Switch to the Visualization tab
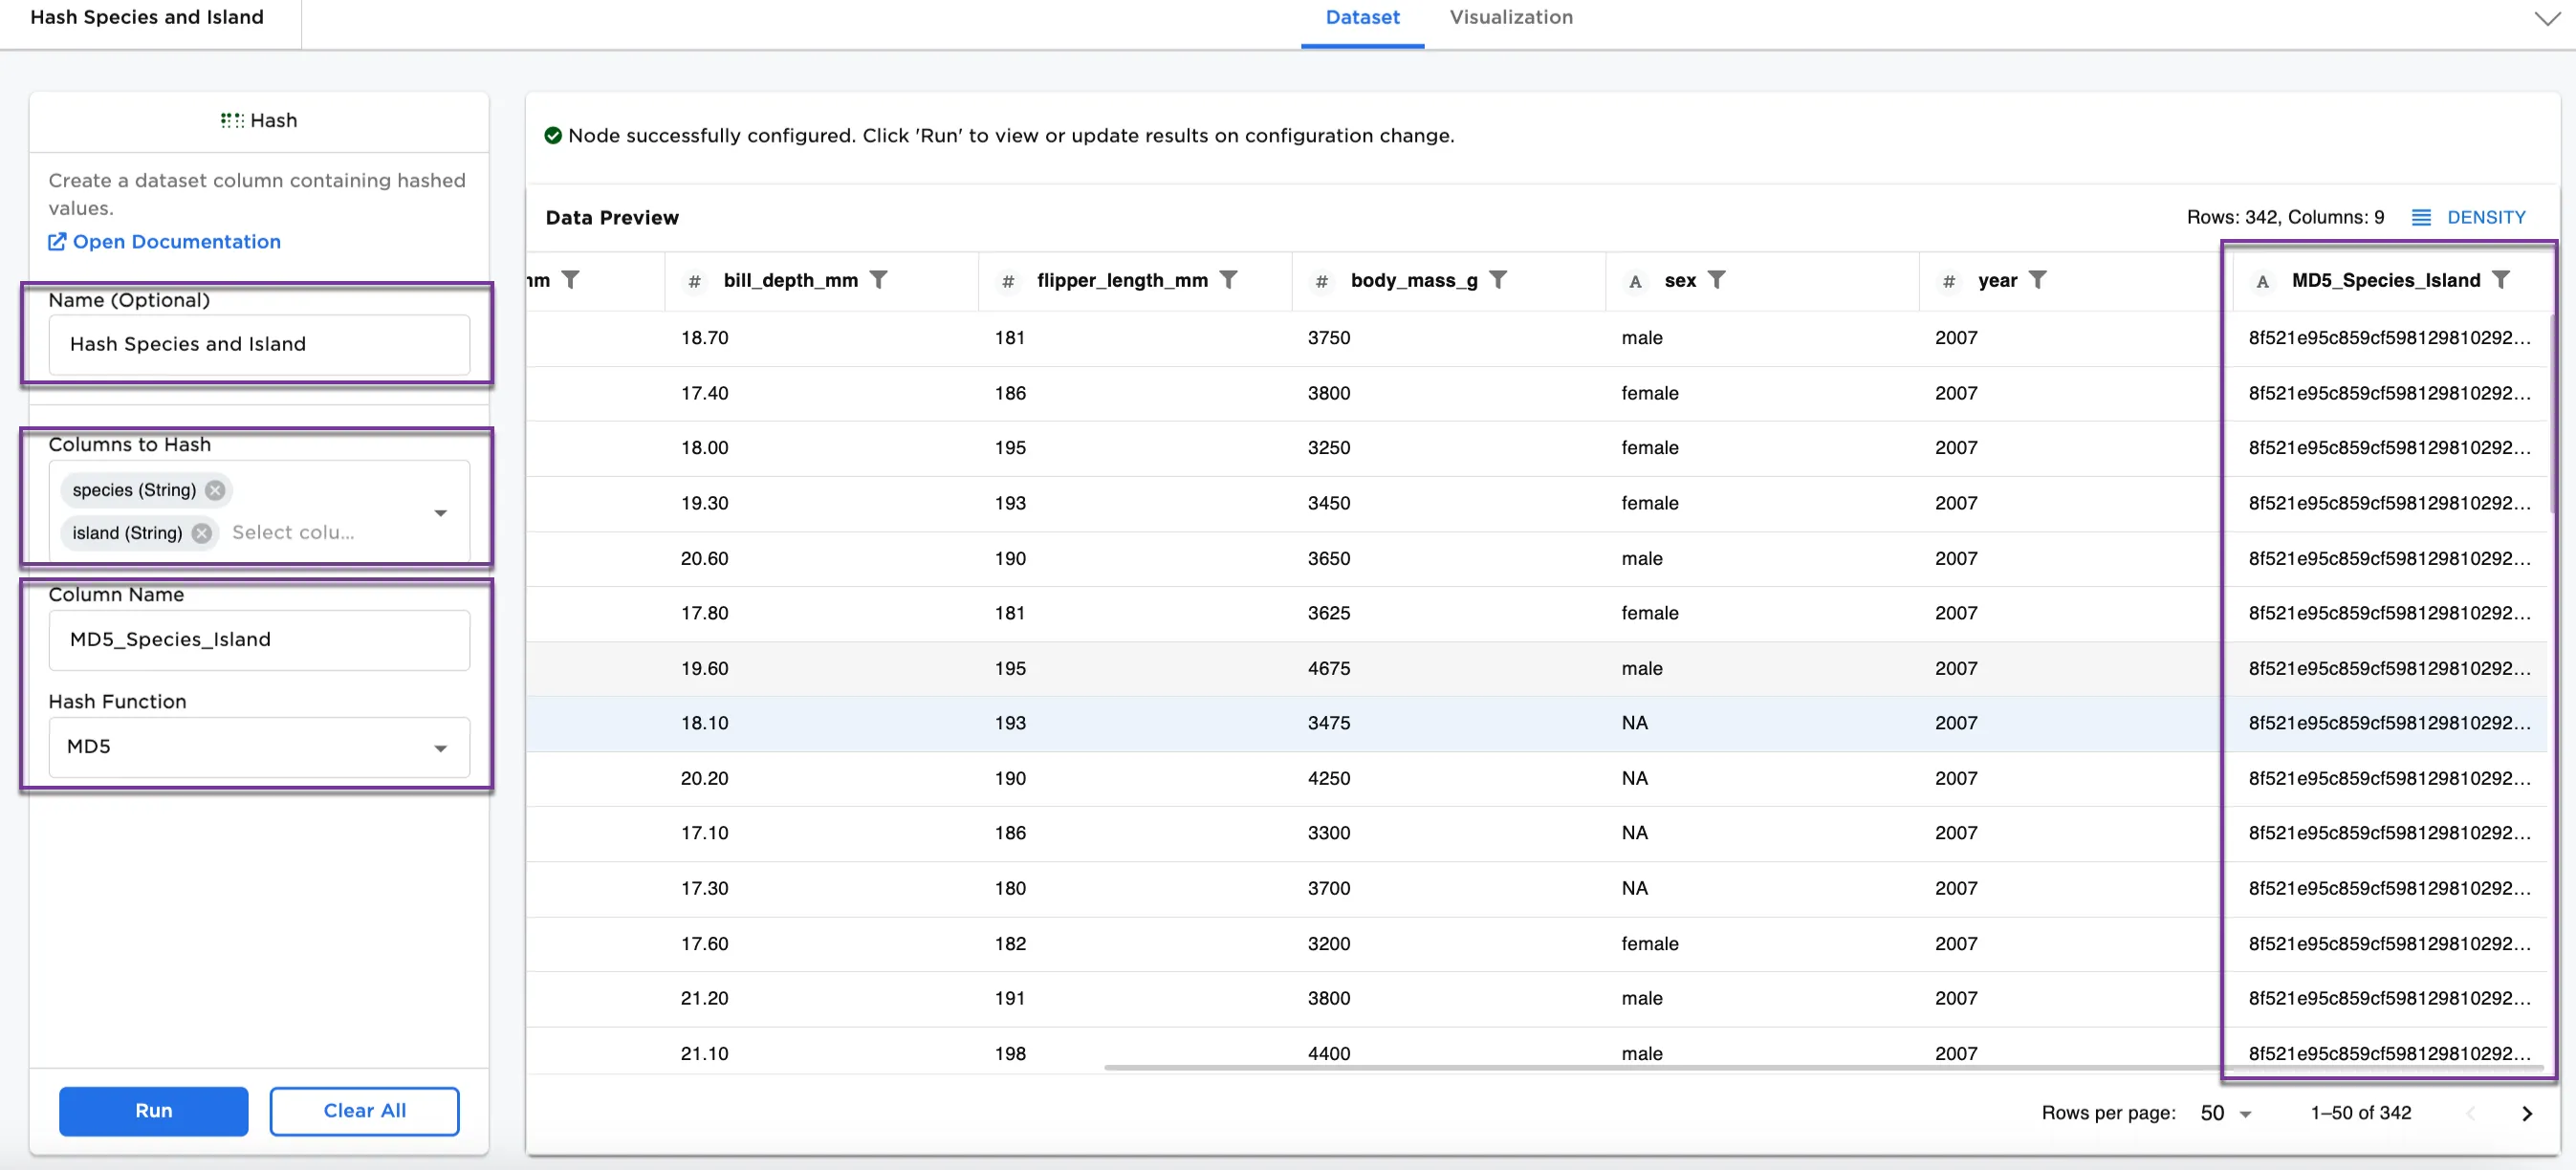The width and height of the screenshot is (2576, 1170). coord(1510,17)
